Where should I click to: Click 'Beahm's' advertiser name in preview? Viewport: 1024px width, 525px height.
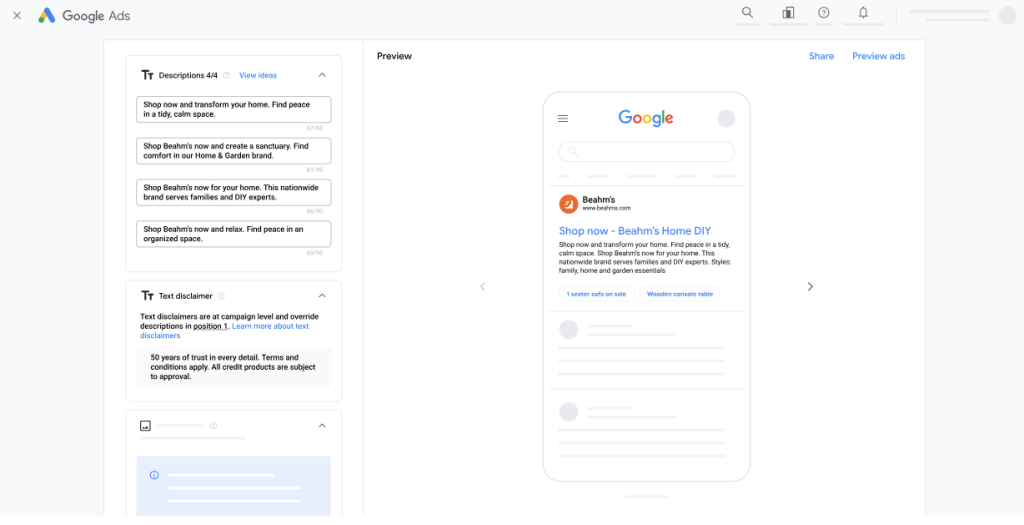[599, 199]
